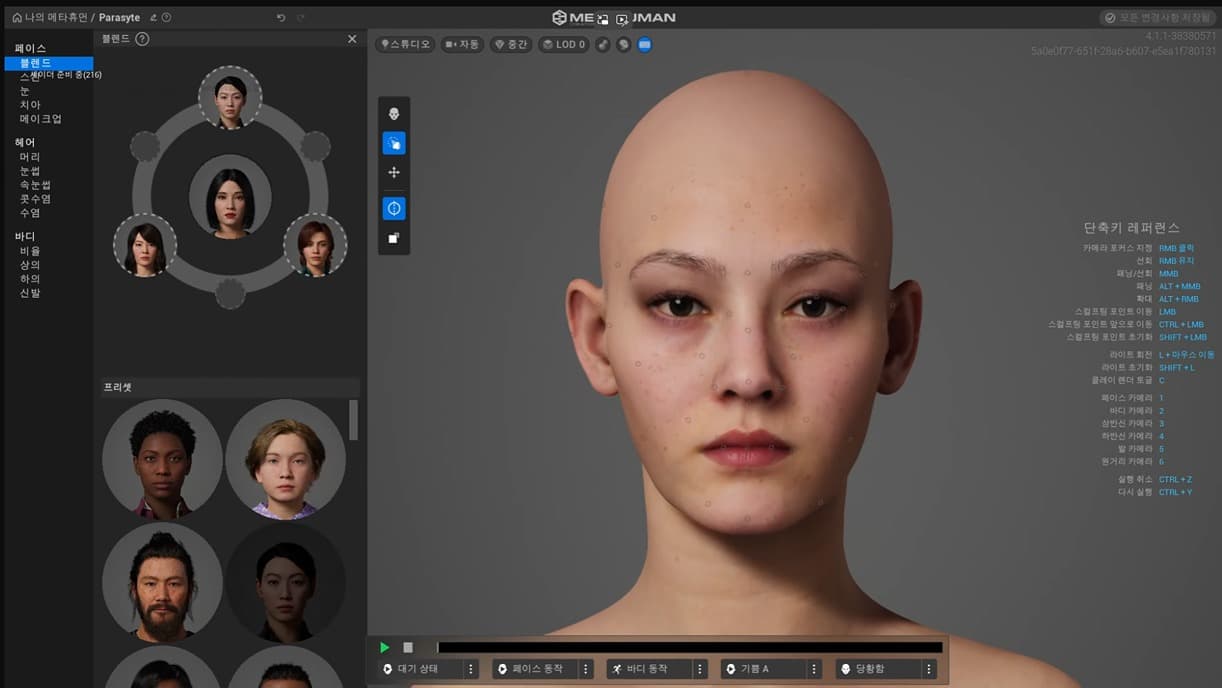Select the skull sculpt tool icon
This screenshot has height=688, width=1222.
click(394, 114)
